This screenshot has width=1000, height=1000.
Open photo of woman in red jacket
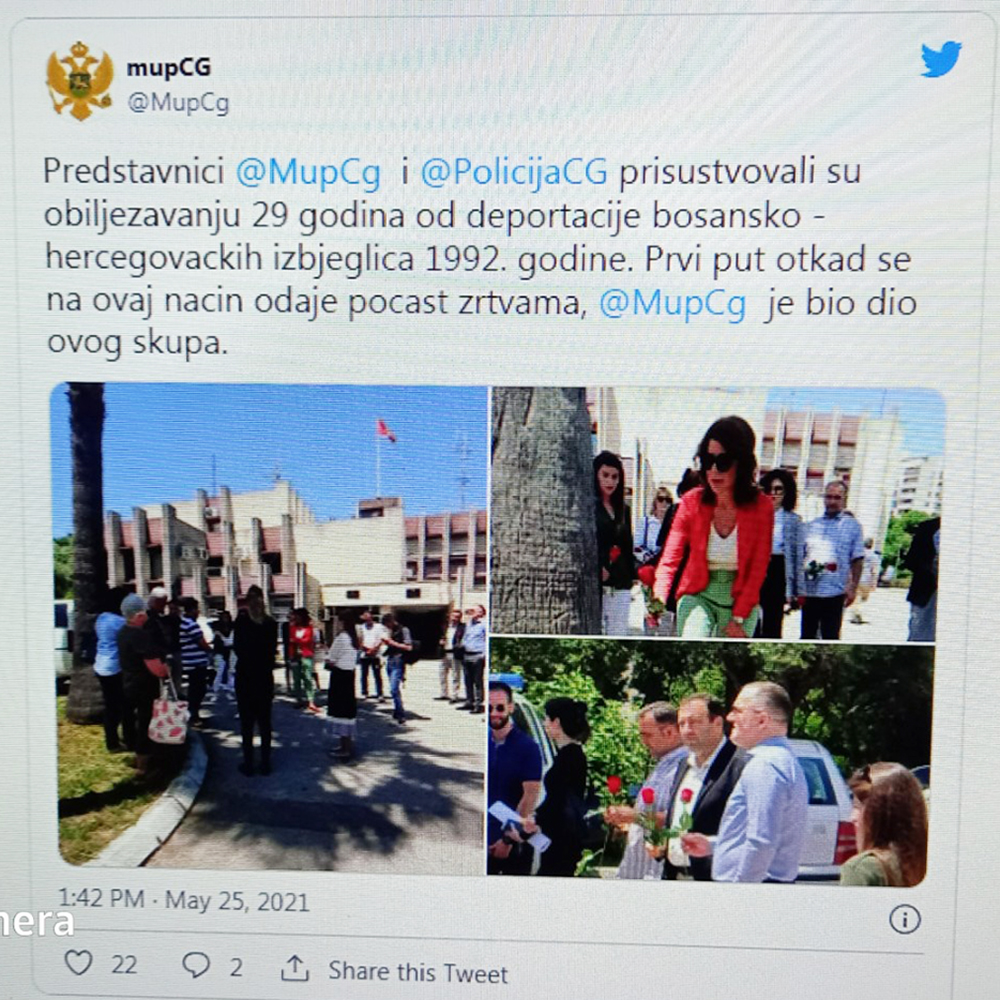coord(716,511)
